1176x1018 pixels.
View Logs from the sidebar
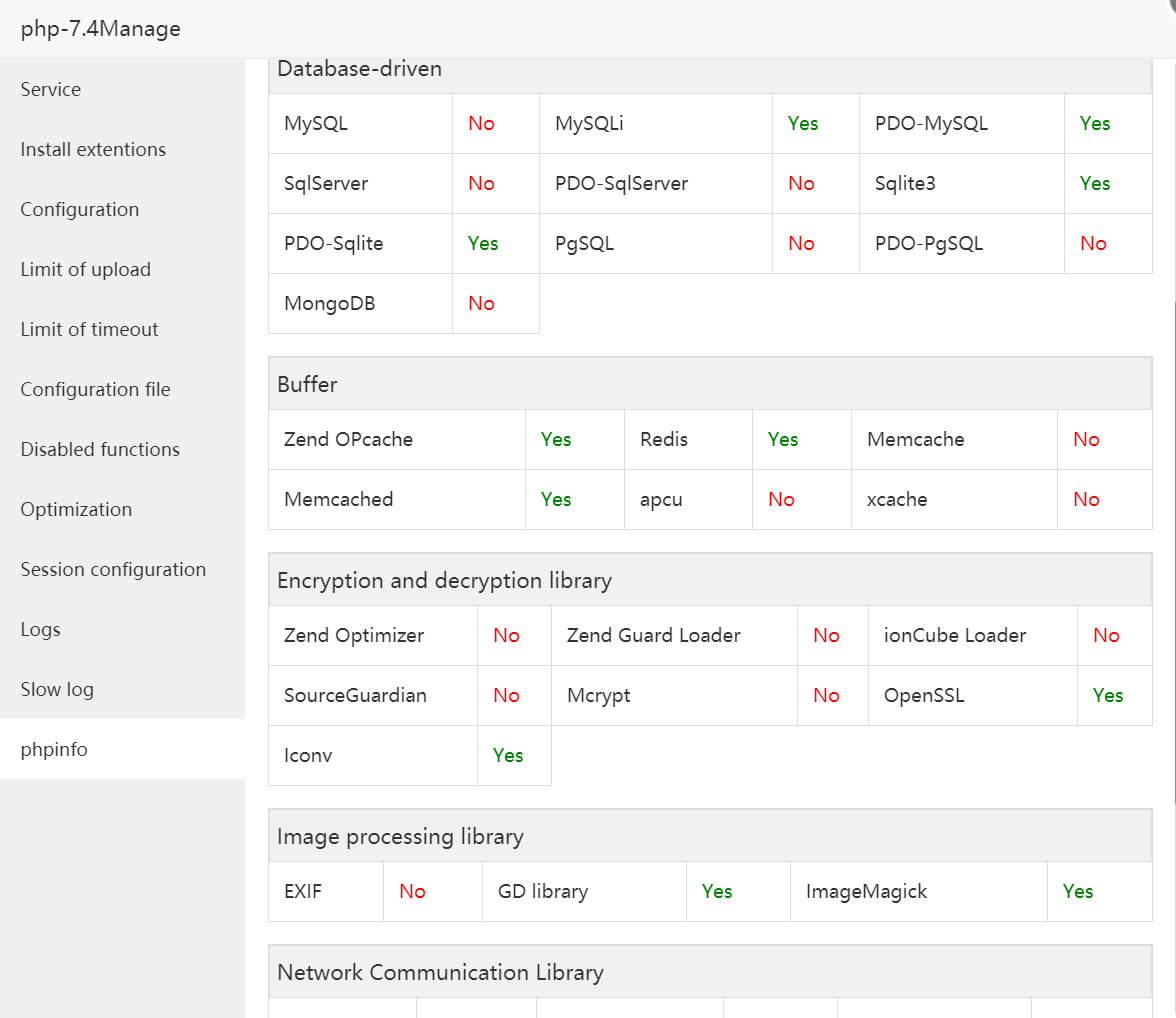pyautogui.click(x=41, y=629)
